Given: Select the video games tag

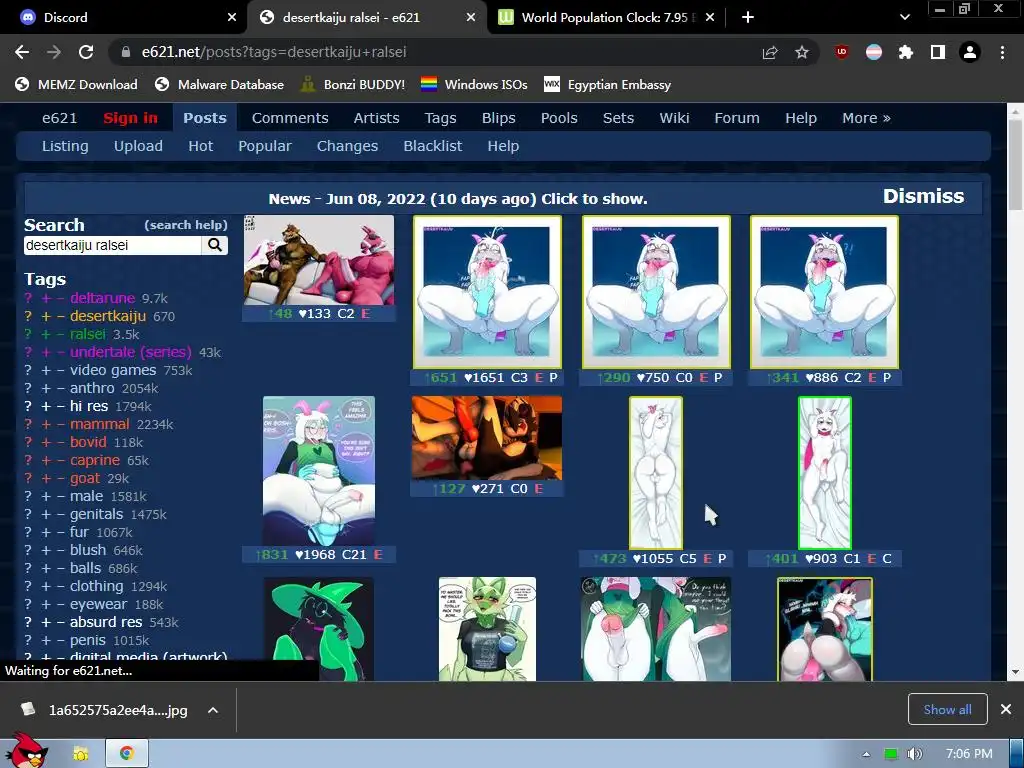Looking at the screenshot, I should point(113,370).
